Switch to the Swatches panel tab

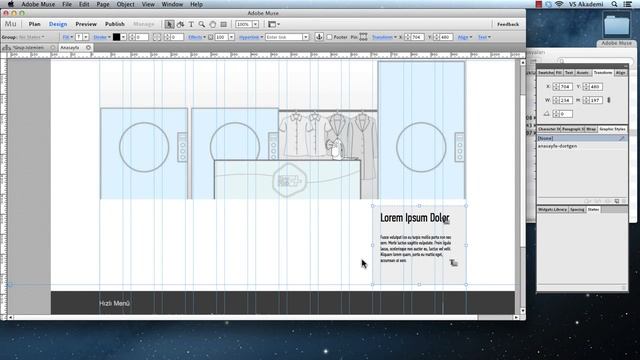click(545, 72)
